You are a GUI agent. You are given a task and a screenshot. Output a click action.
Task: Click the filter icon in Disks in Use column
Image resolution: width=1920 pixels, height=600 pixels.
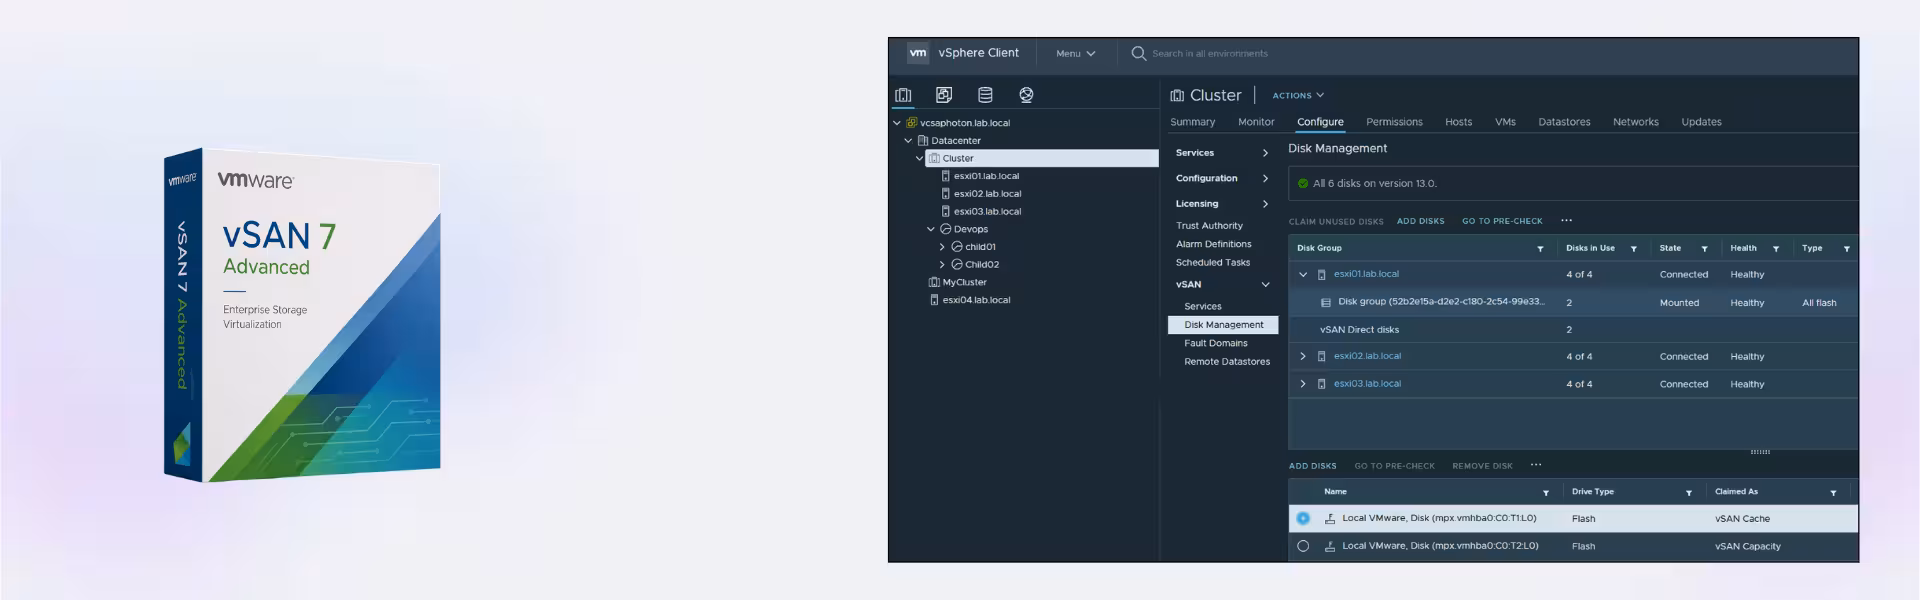click(1634, 249)
